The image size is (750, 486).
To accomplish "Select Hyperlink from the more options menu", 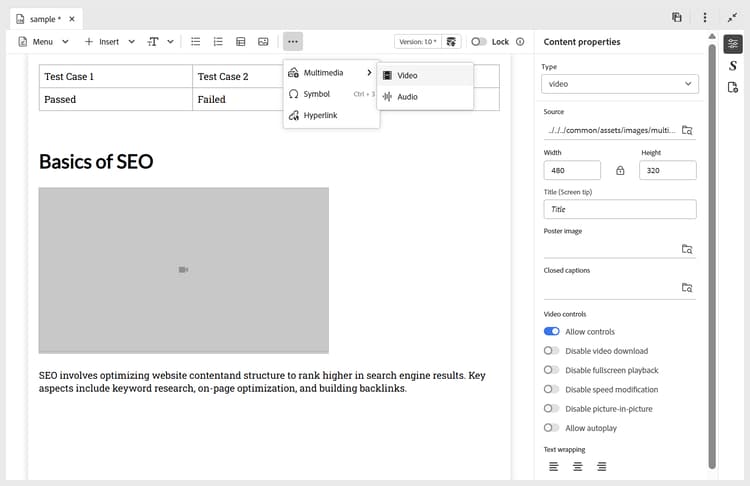I will pos(318,116).
